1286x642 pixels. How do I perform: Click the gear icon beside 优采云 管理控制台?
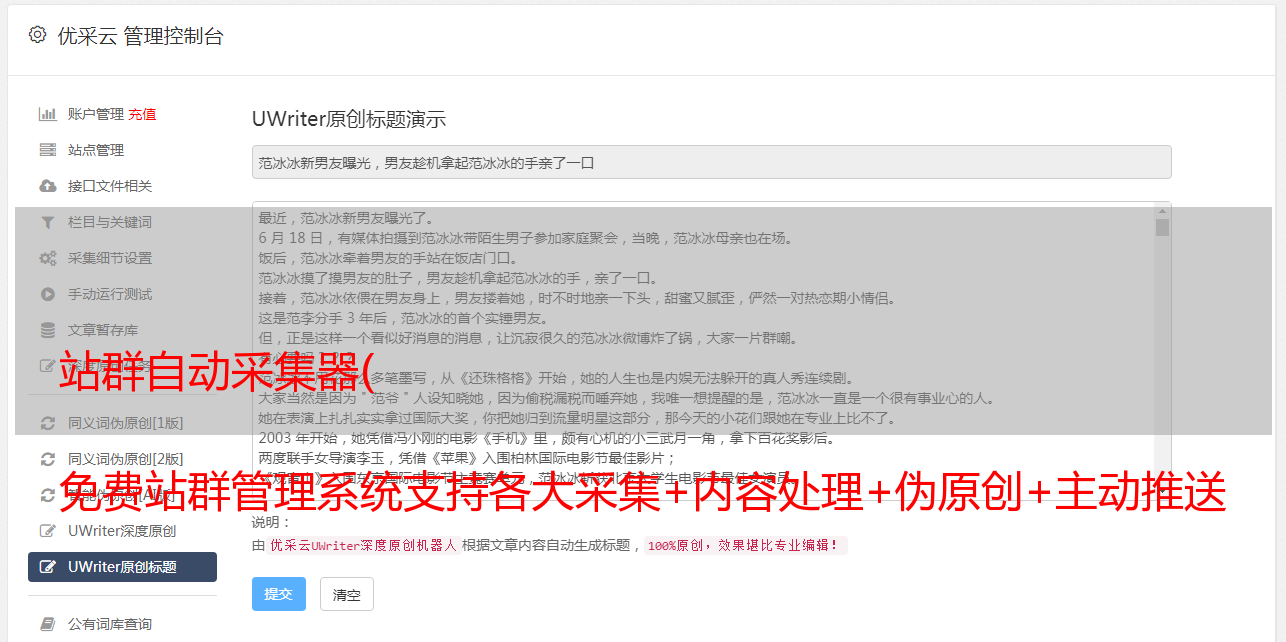37,35
